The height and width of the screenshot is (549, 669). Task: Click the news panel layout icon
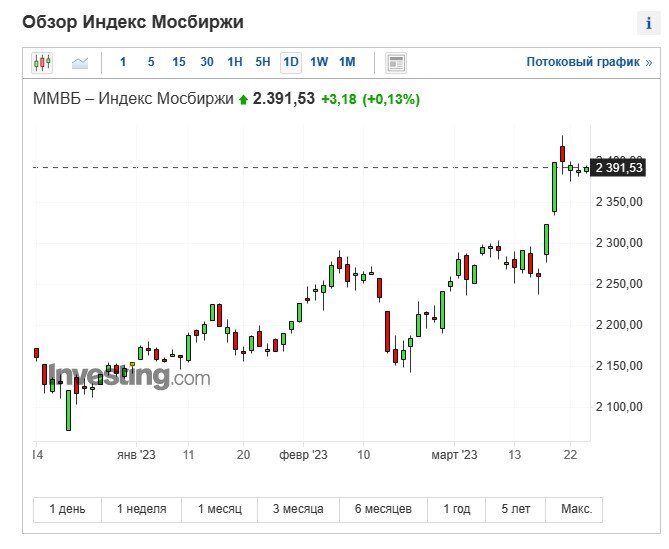pos(396,63)
